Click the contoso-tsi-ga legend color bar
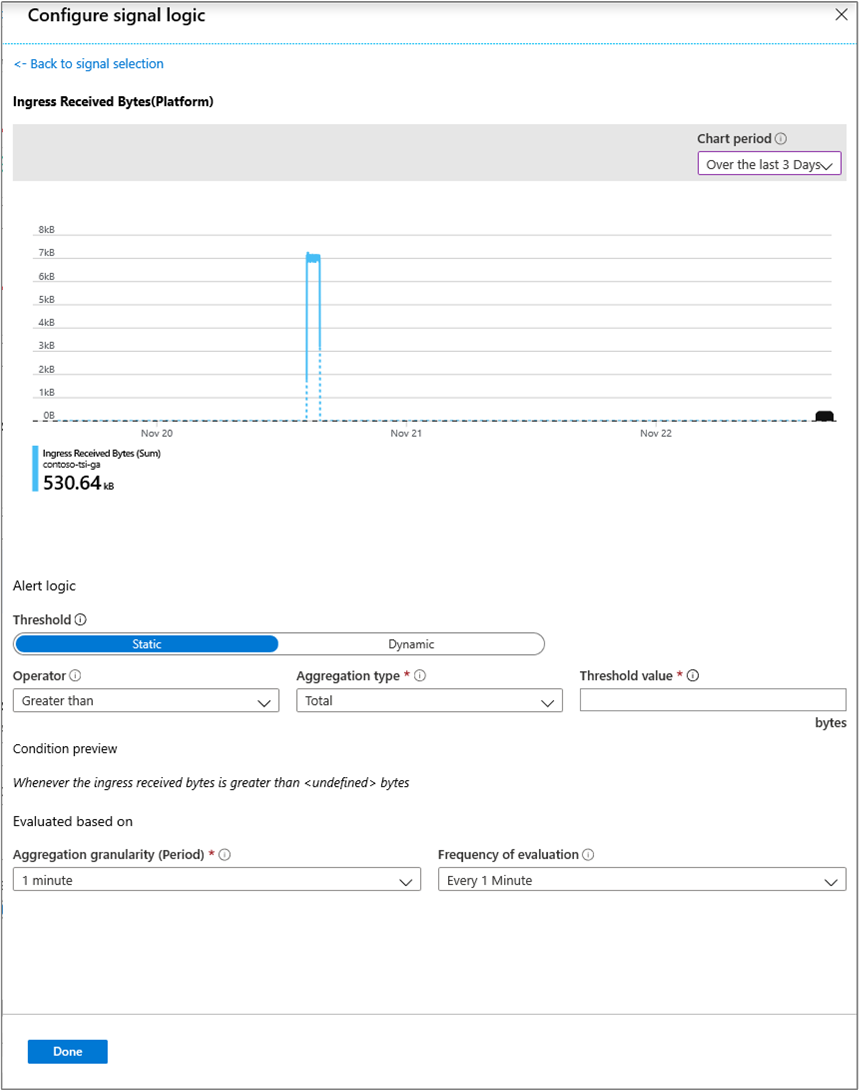Viewport: 859px width, 1091px height. pyautogui.click(x=34, y=470)
